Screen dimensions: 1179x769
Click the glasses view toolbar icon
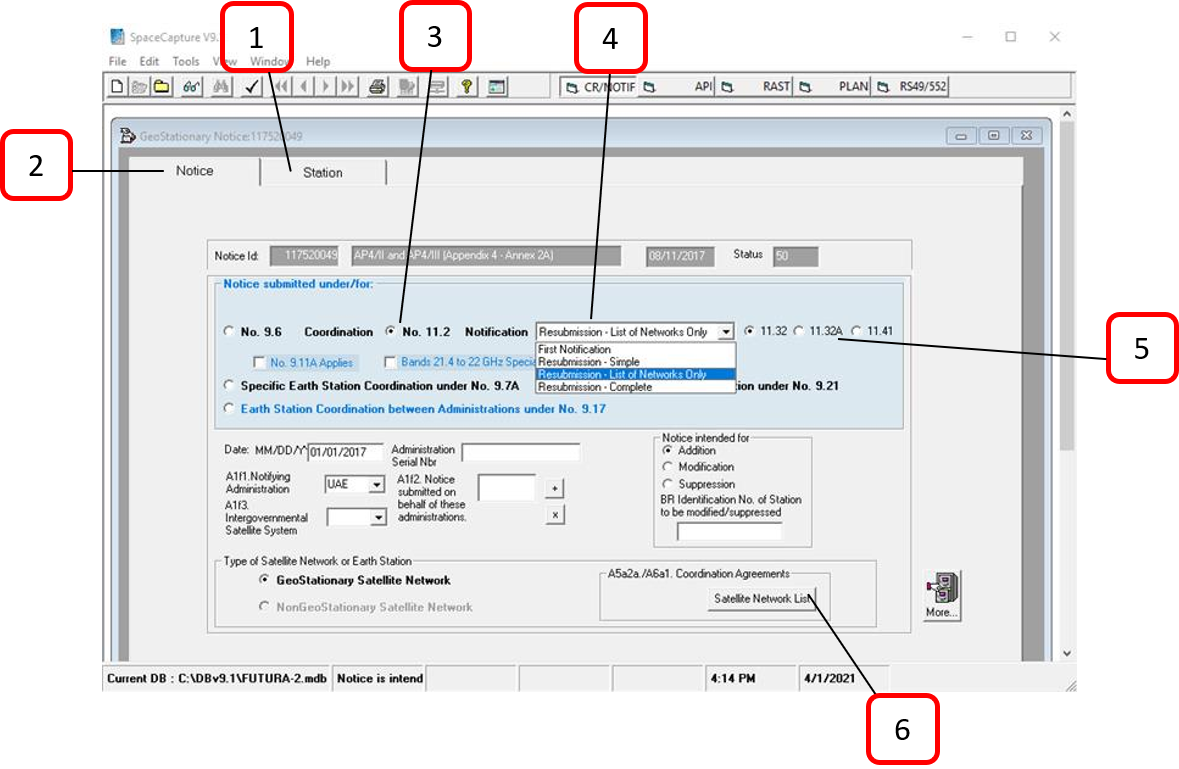pos(191,86)
